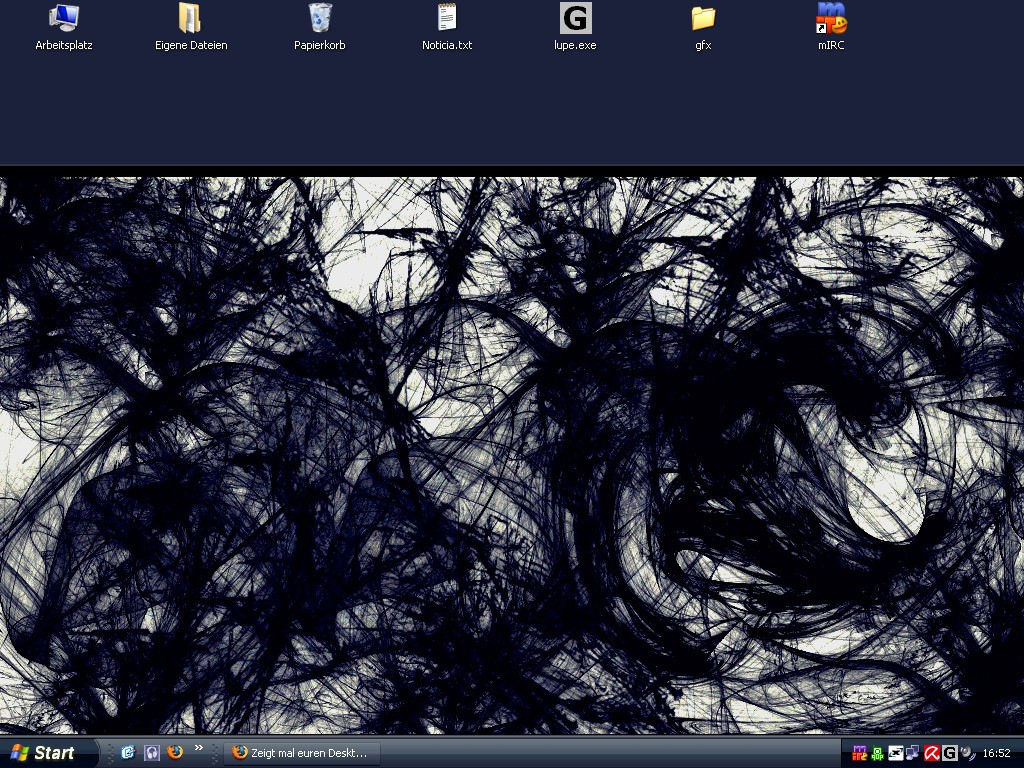Viewport: 1024px width, 768px height.
Task: Switch to 'Zeigt mal euren Deskt...' taskbar window
Action: [x=302, y=753]
